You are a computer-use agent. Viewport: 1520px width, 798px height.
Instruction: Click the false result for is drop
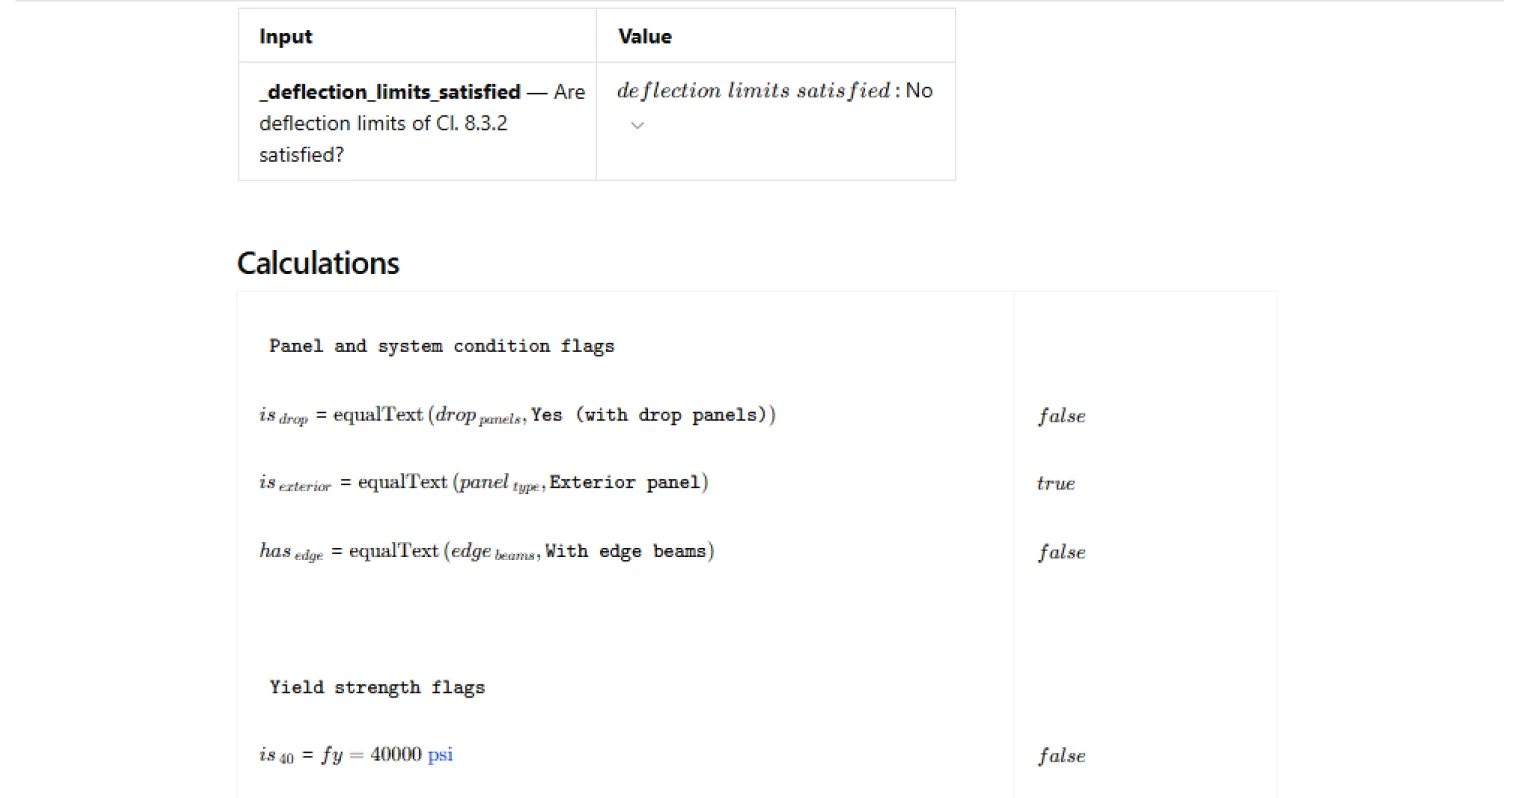1061,416
